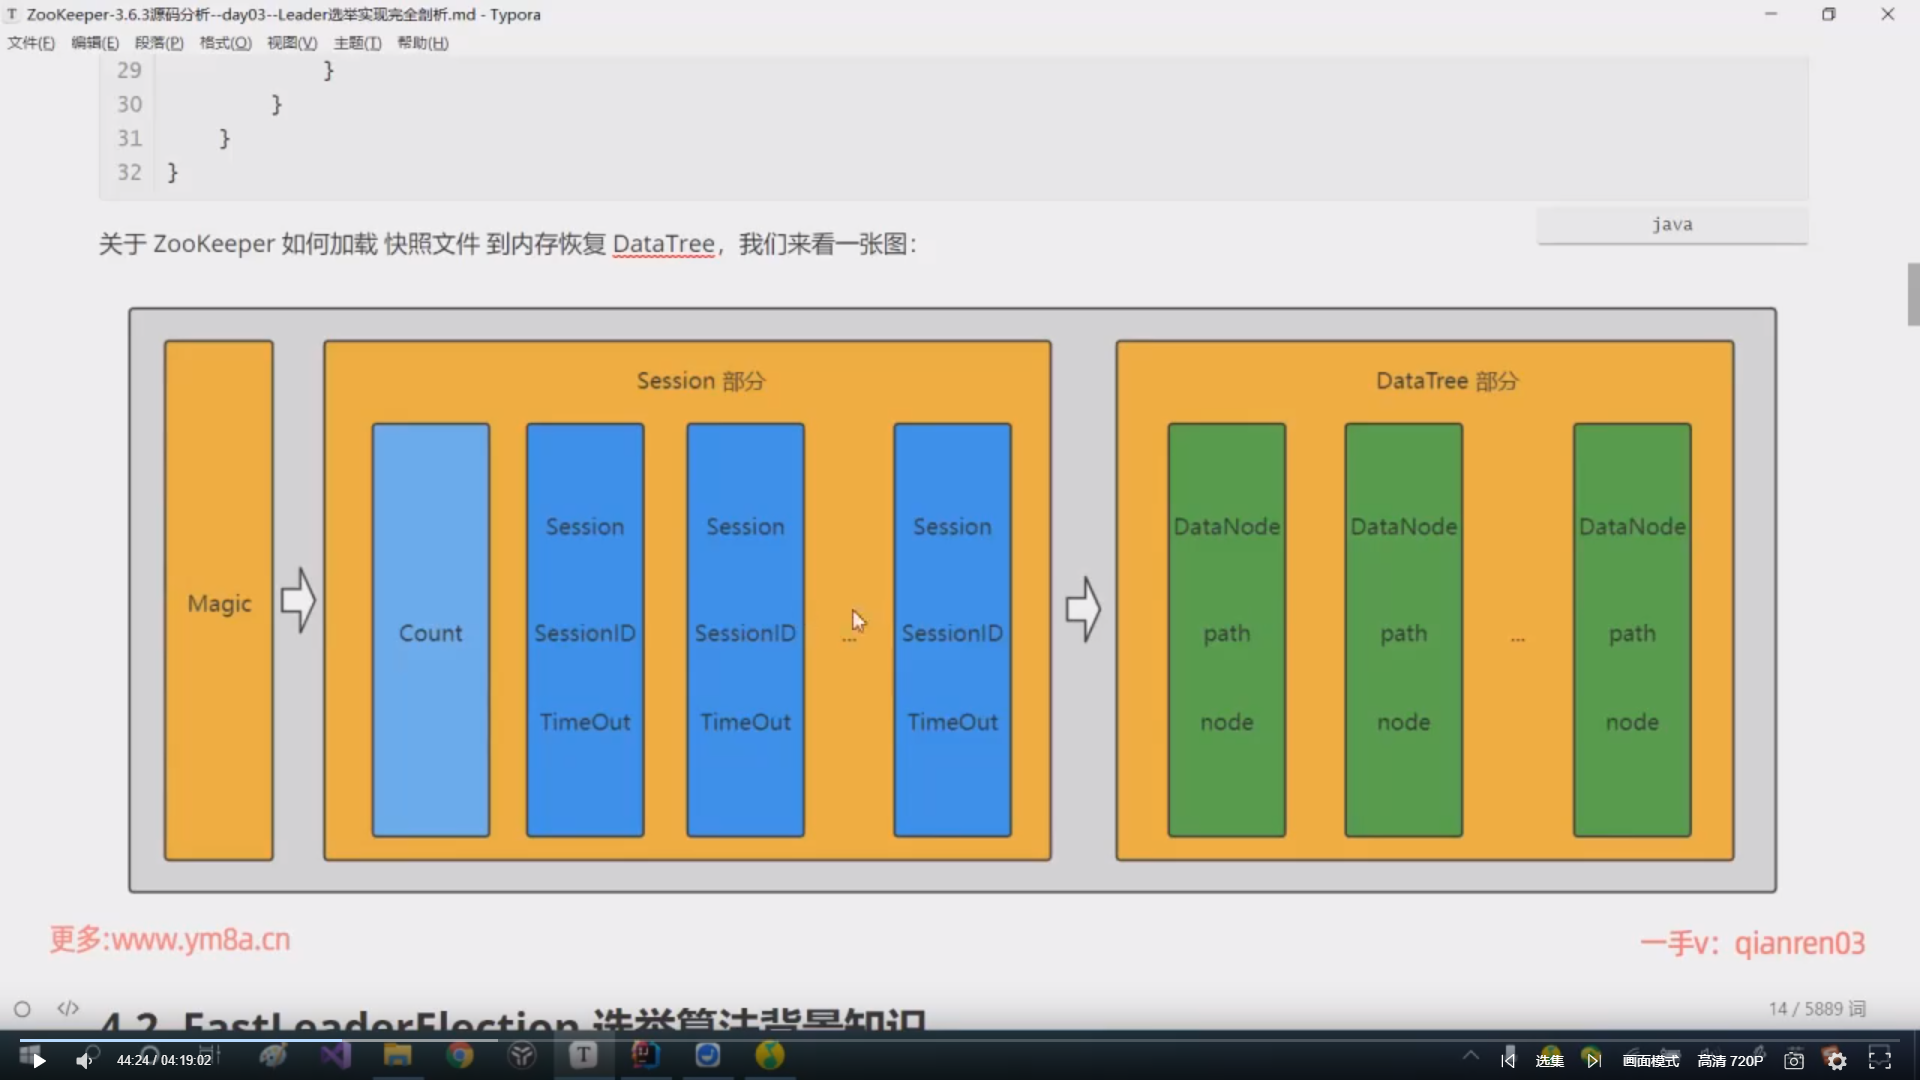Image resolution: width=1920 pixels, height=1080 pixels.
Task: Skip to previous episode icon
Action: click(x=1508, y=1060)
